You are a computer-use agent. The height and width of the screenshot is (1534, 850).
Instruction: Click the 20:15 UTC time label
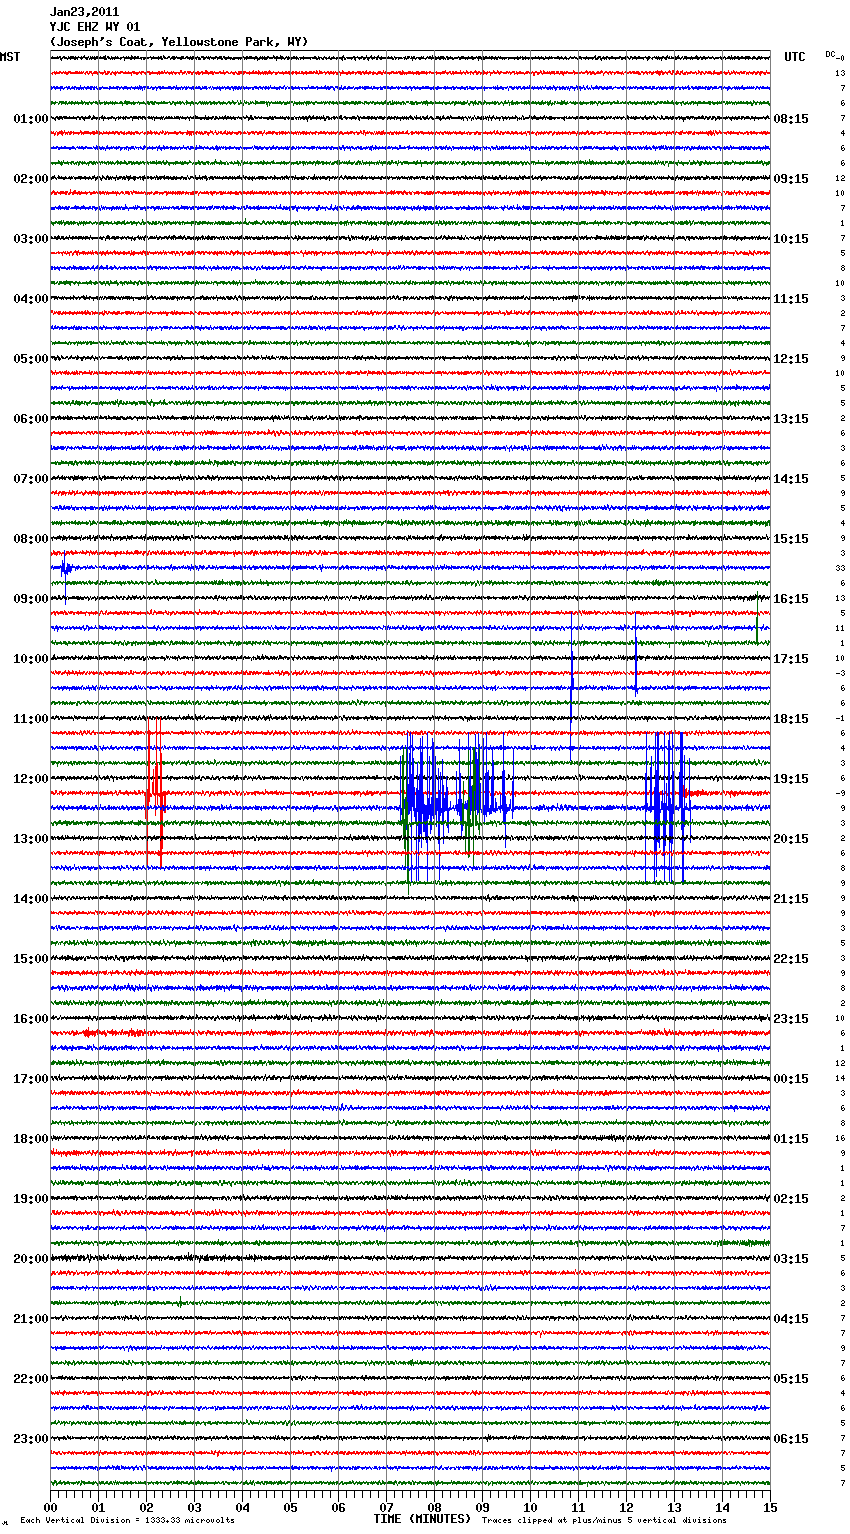pos(791,839)
